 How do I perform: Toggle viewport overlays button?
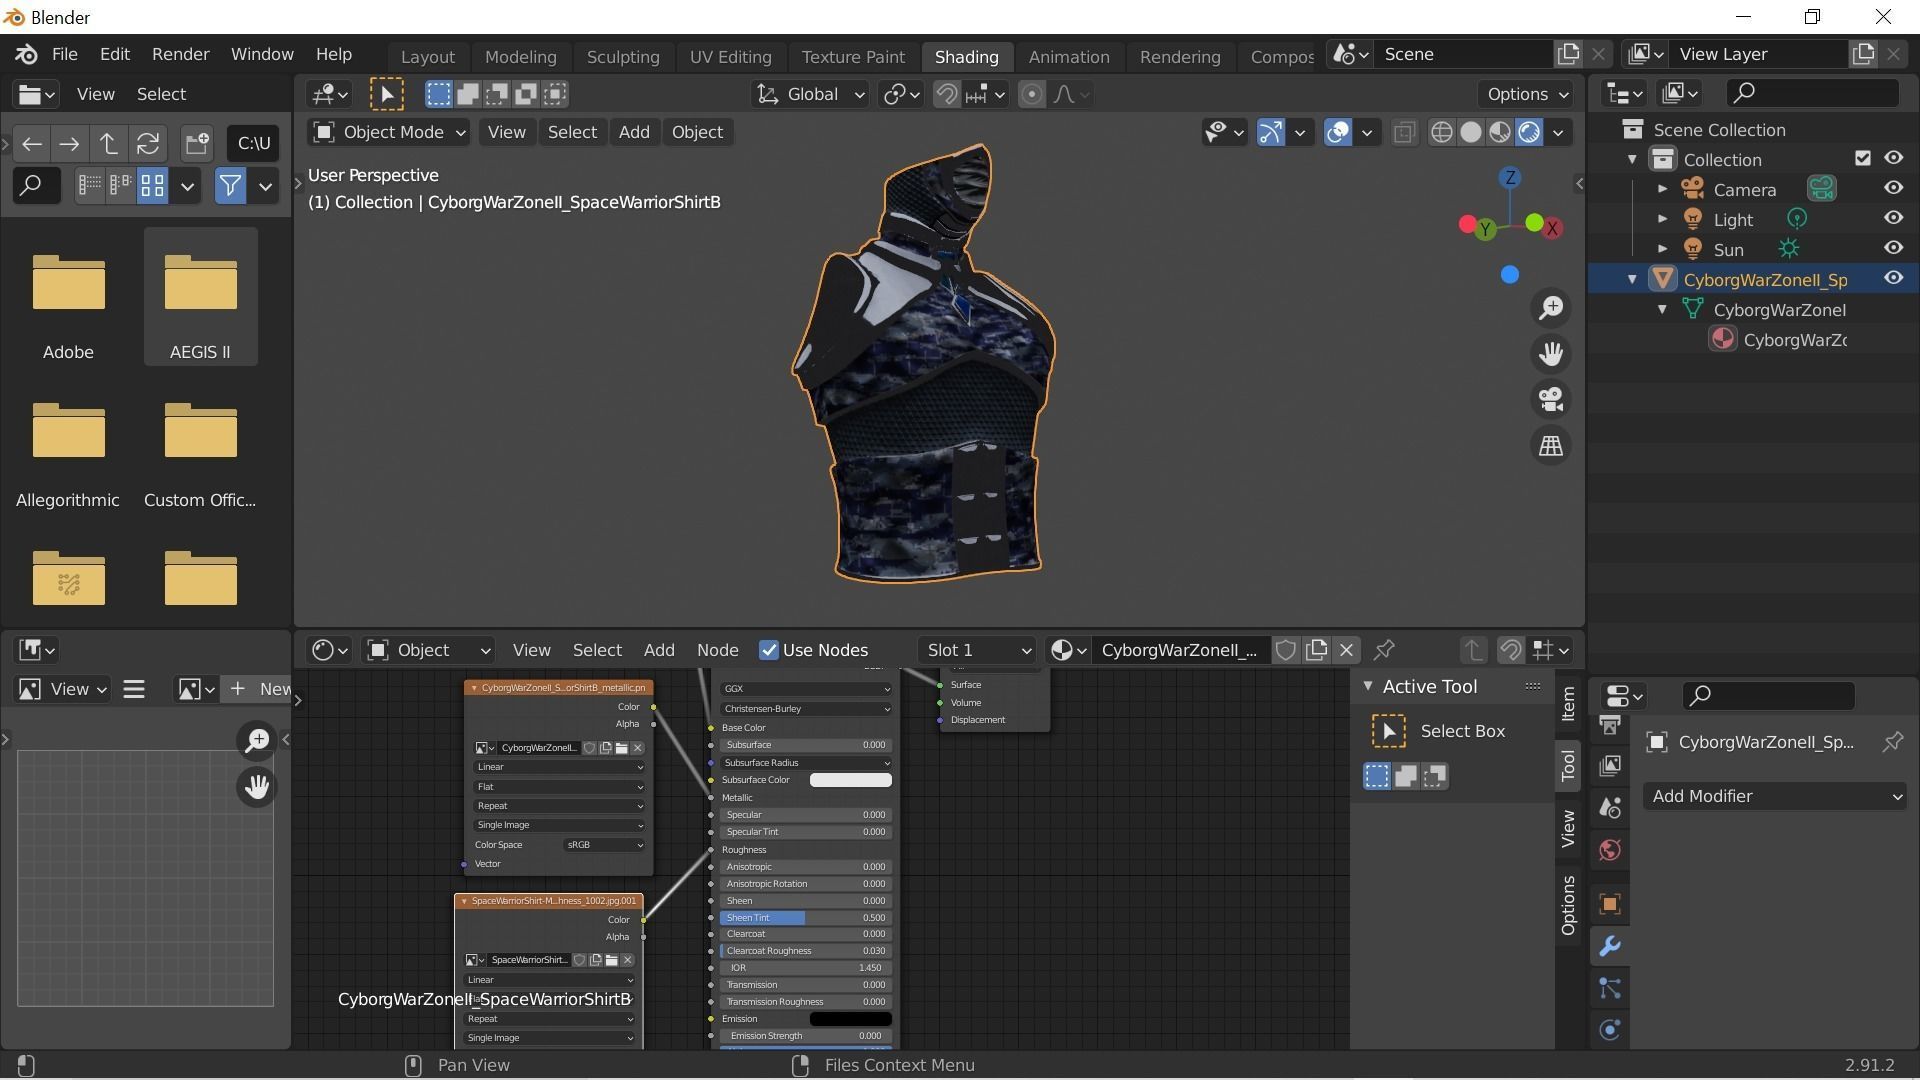(1338, 132)
